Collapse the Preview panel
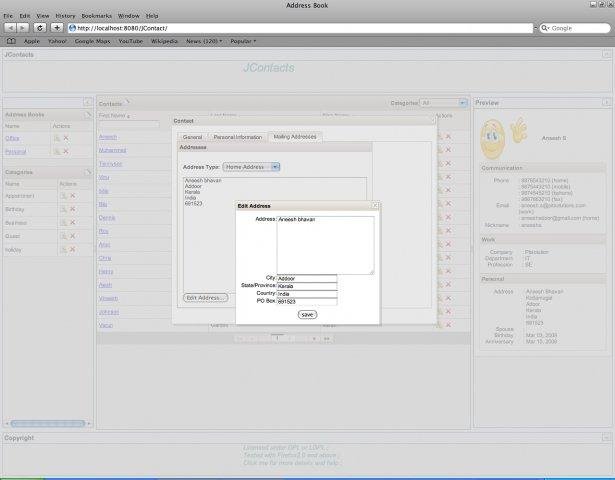Viewport: 615px width, 480px height. coord(606,102)
